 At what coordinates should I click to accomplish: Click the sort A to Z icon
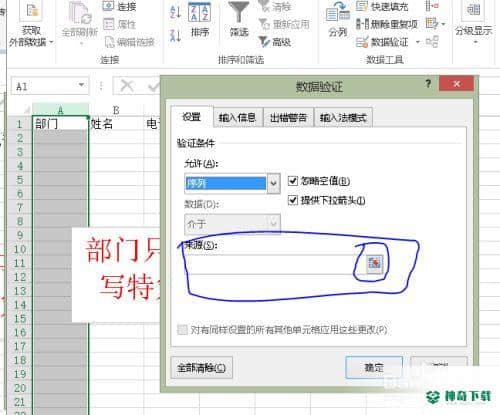[175, 12]
